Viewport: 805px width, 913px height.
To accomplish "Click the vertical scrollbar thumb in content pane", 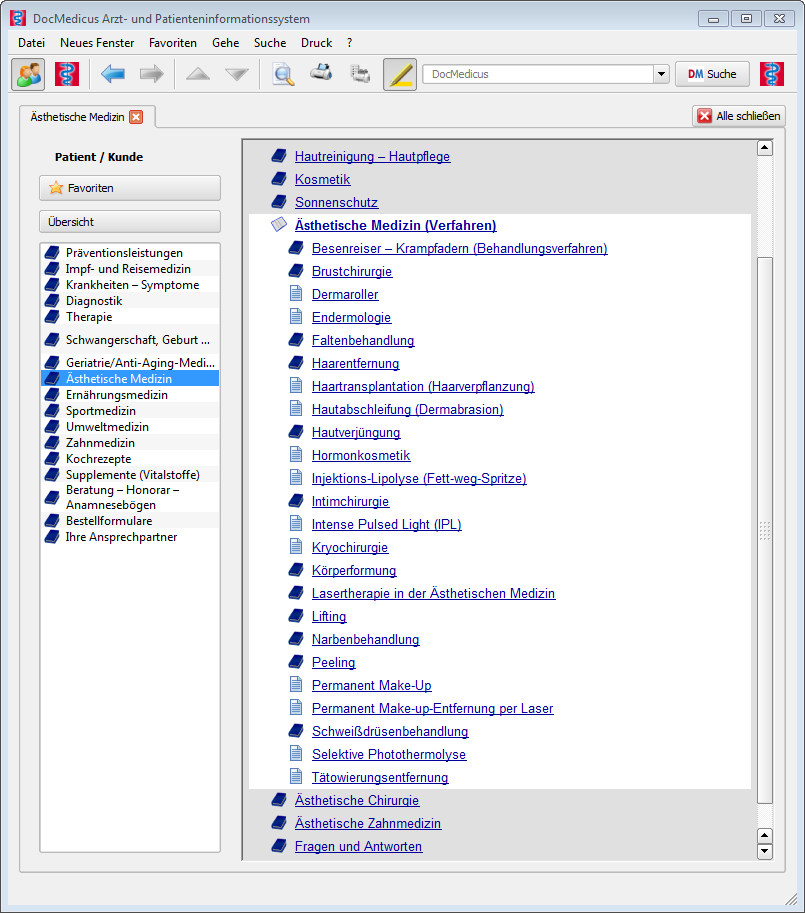I will (765, 530).
